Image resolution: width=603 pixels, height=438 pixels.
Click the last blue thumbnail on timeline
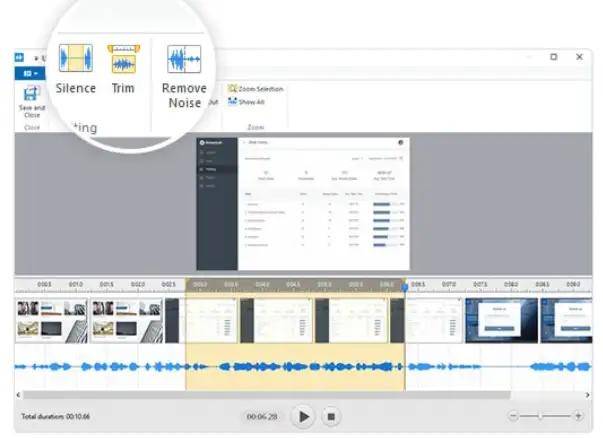point(565,320)
